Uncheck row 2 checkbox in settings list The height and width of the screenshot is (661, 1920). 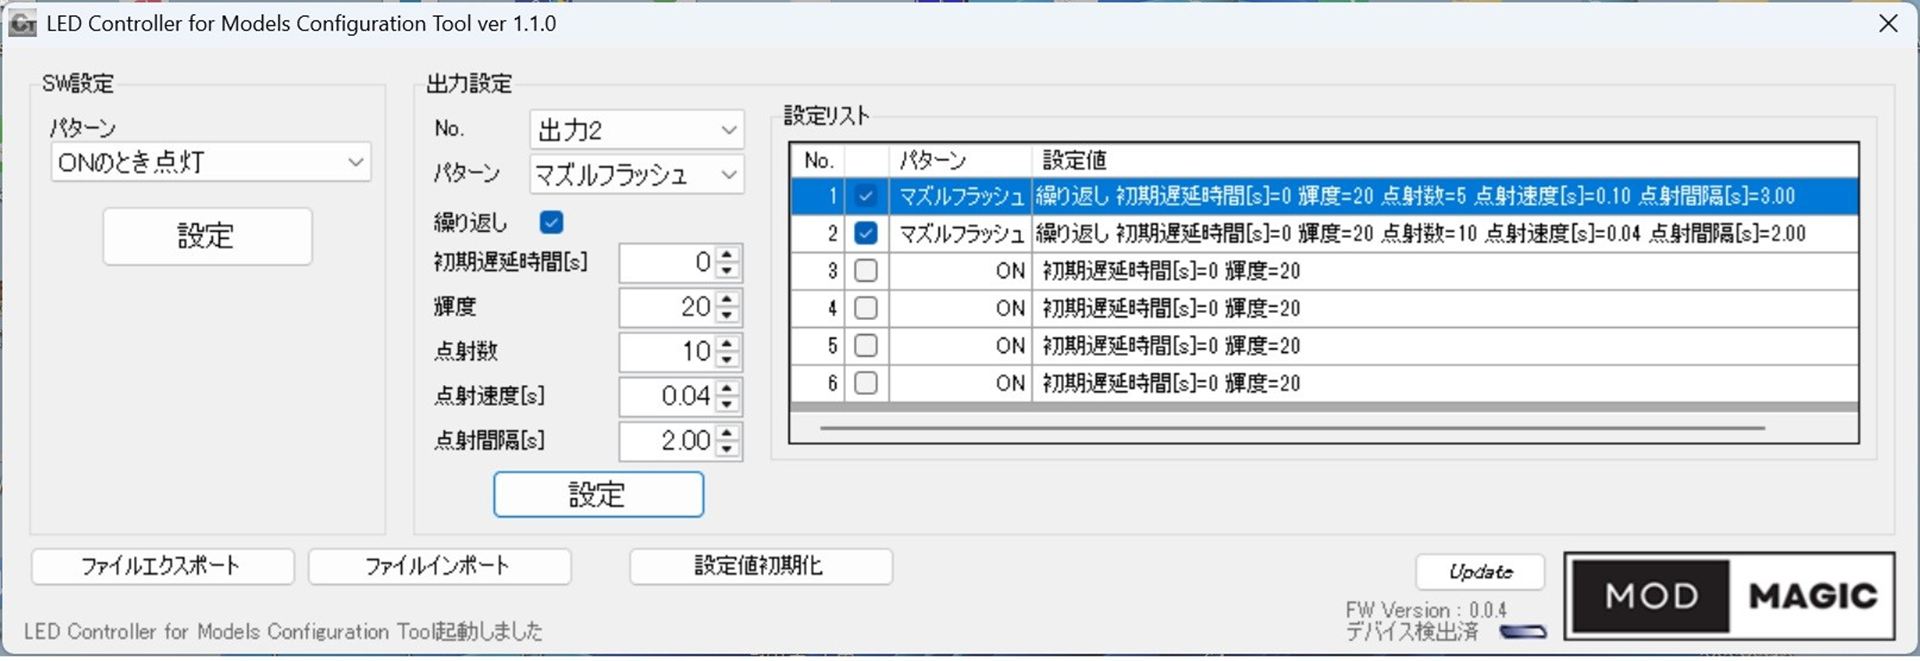pos(866,233)
